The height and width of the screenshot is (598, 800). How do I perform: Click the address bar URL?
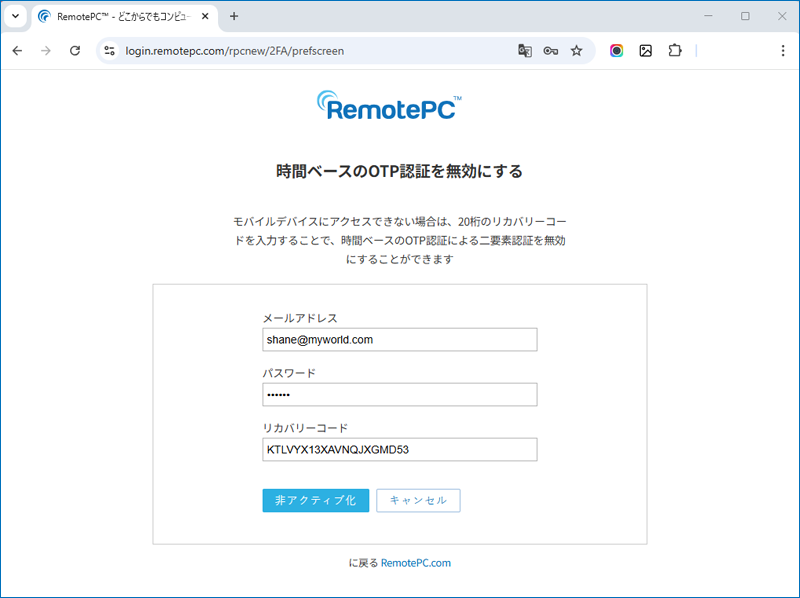[234, 51]
